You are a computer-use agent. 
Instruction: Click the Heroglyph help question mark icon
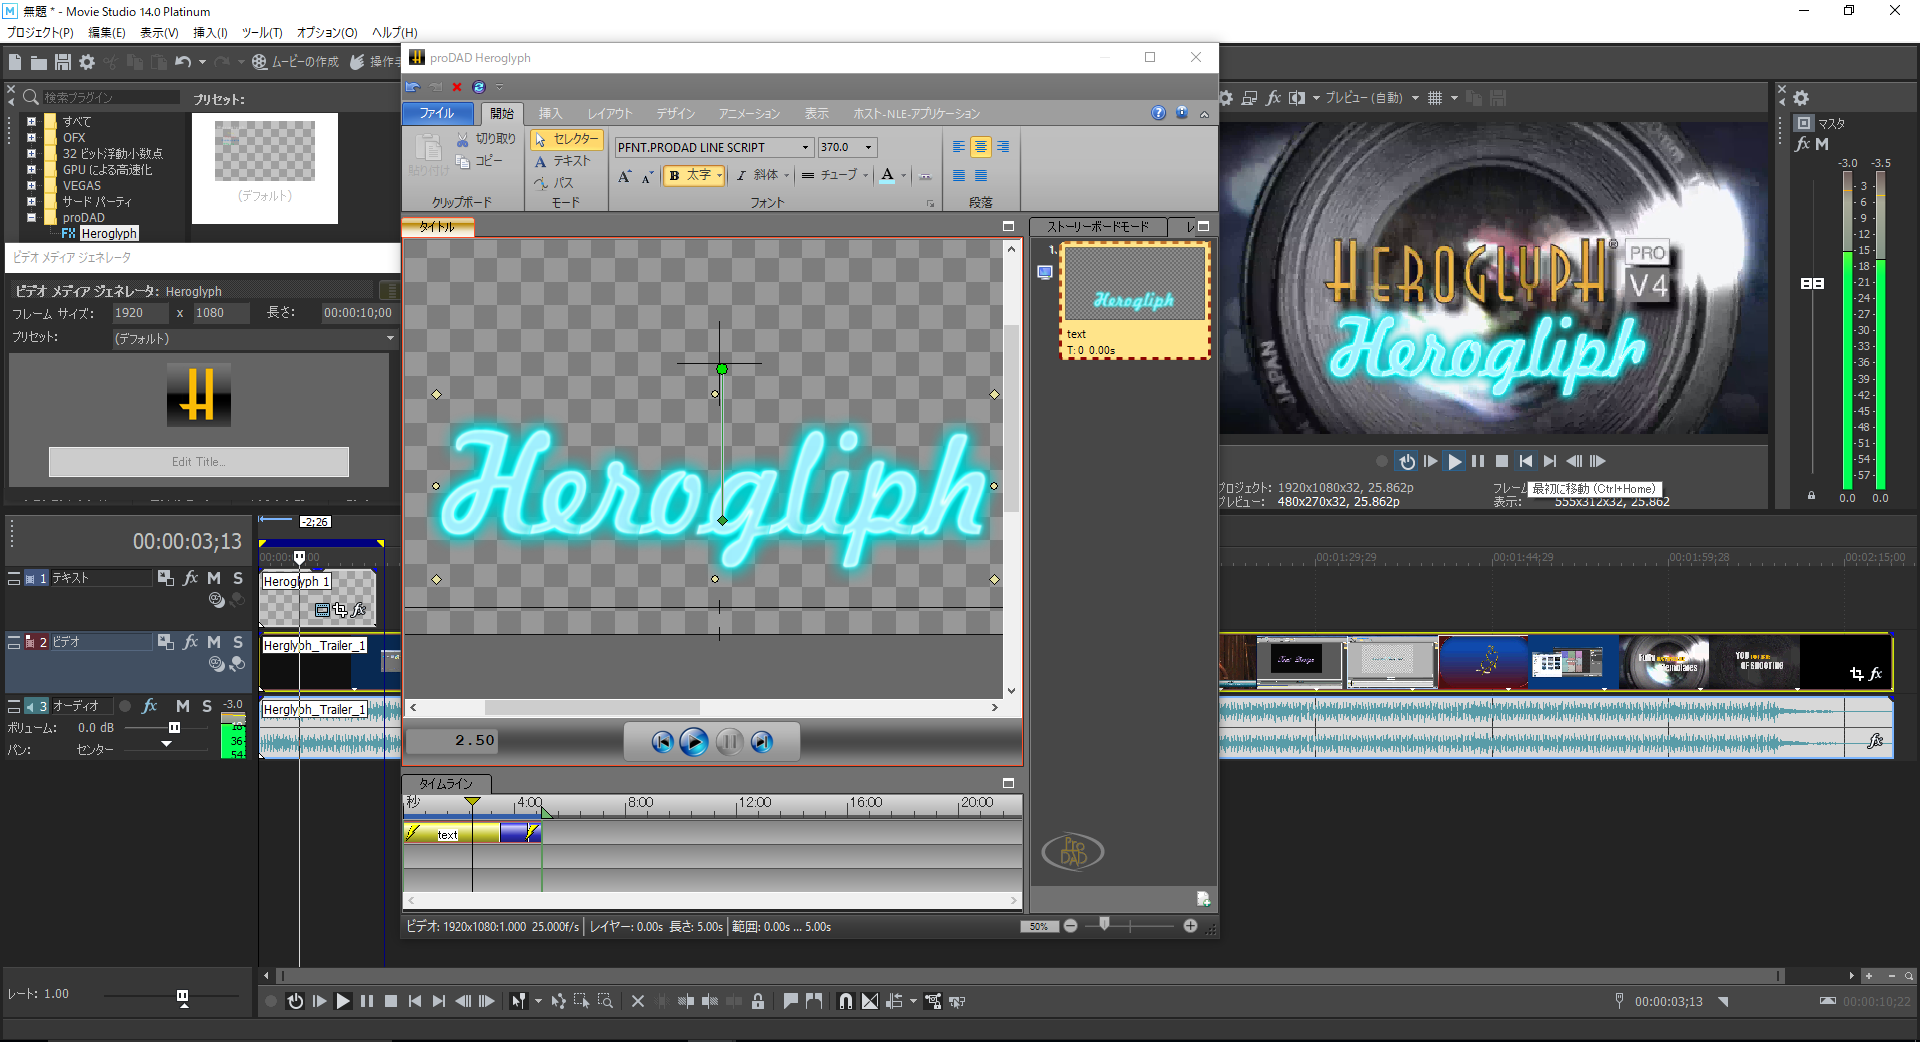click(x=1158, y=113)
